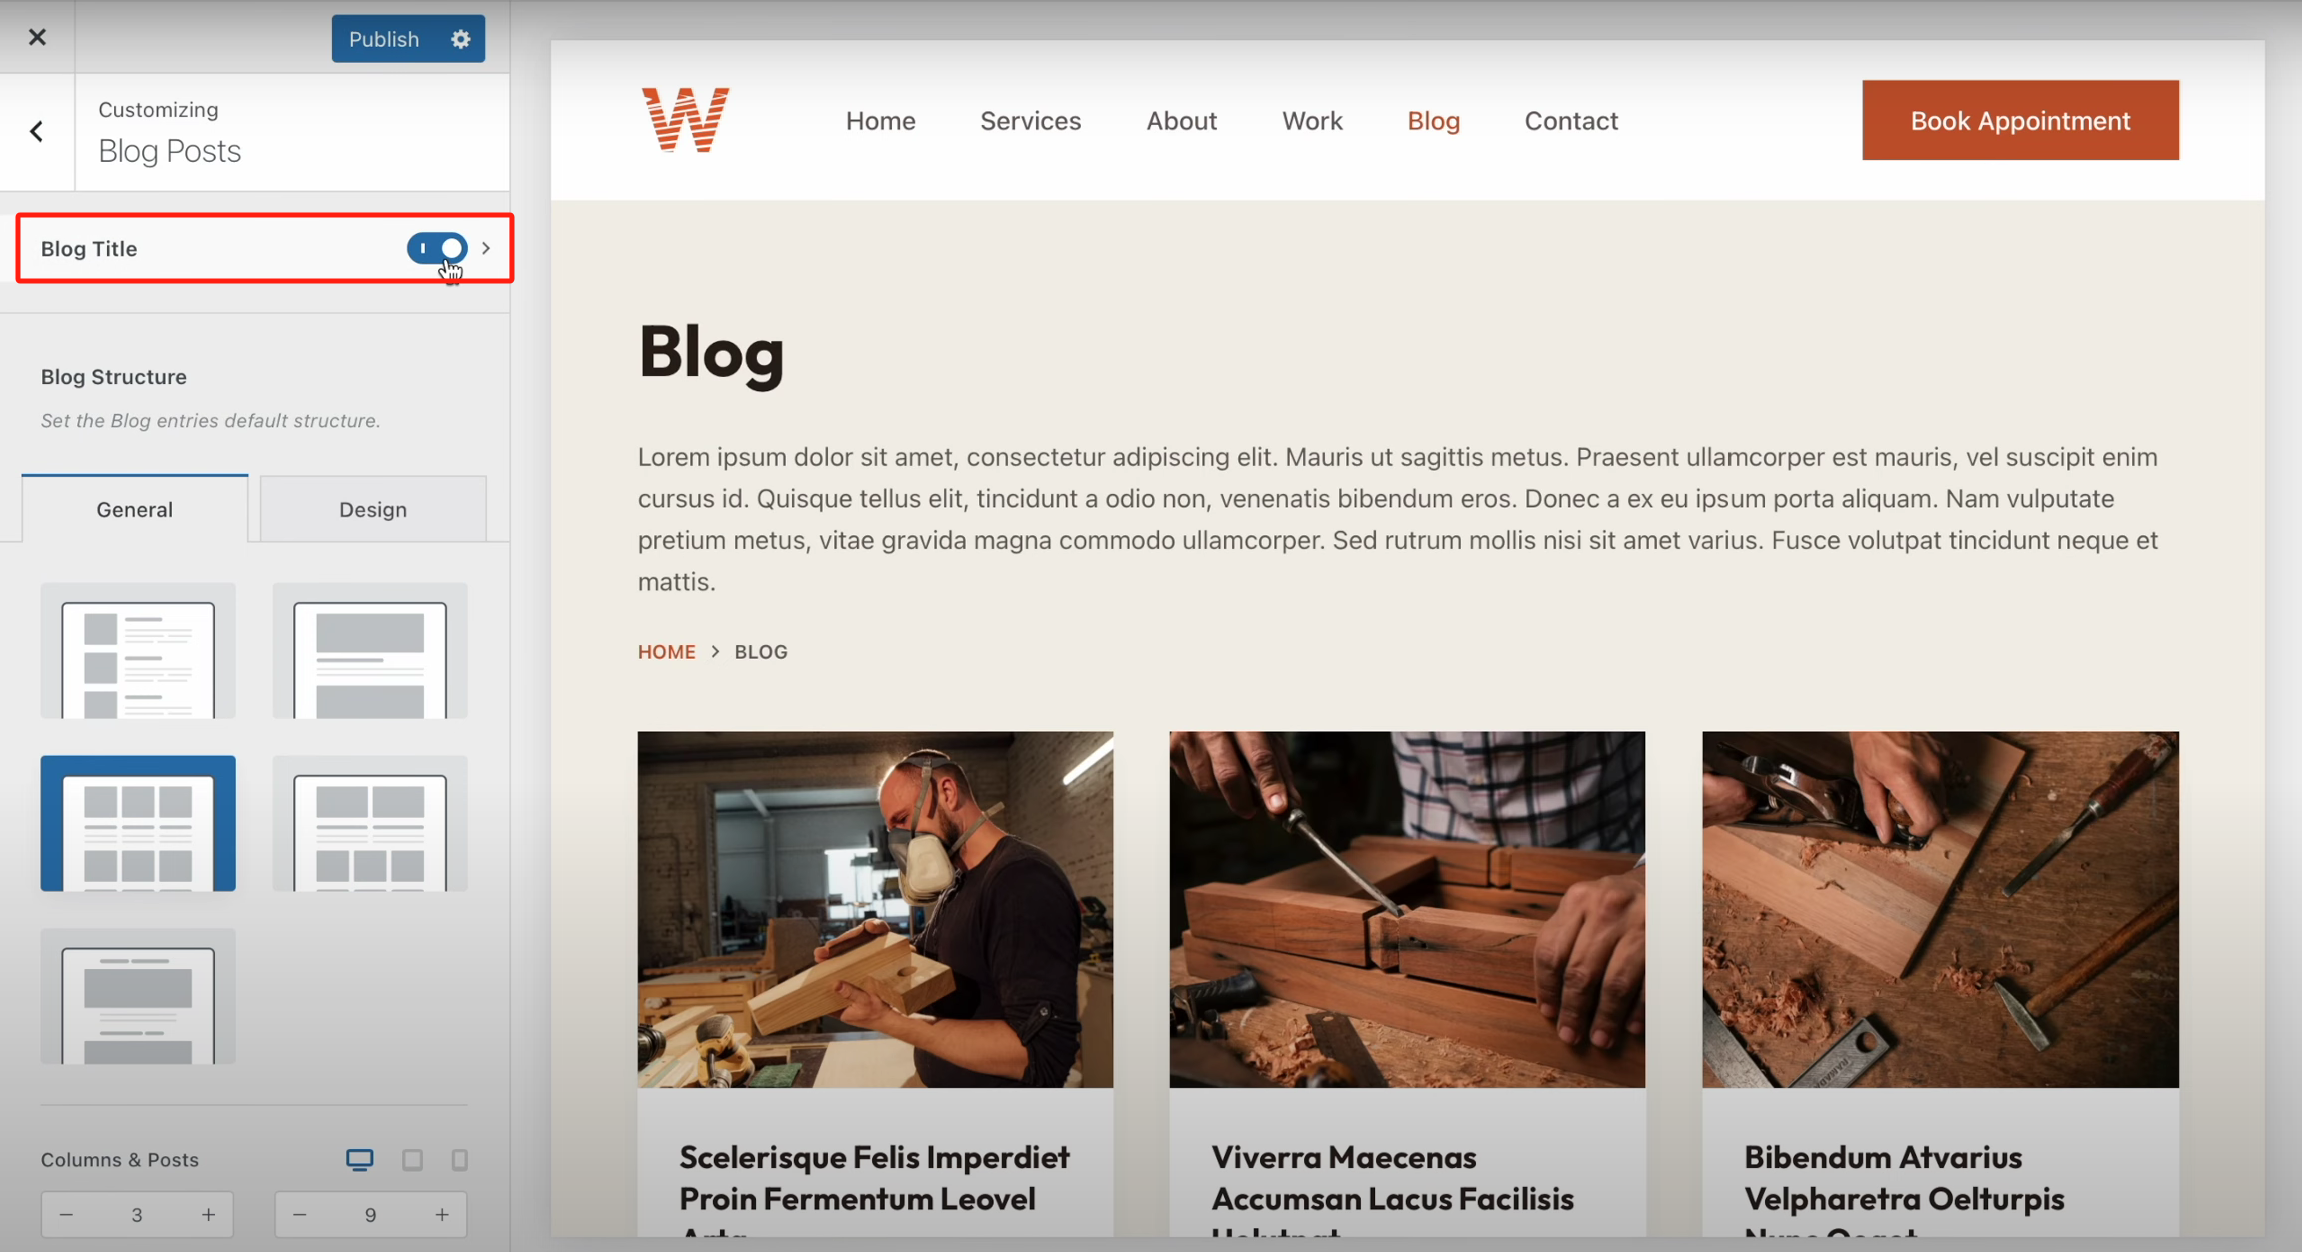Go back using the left chevron arrow
2302x1252 pixels.
point(37,131)
